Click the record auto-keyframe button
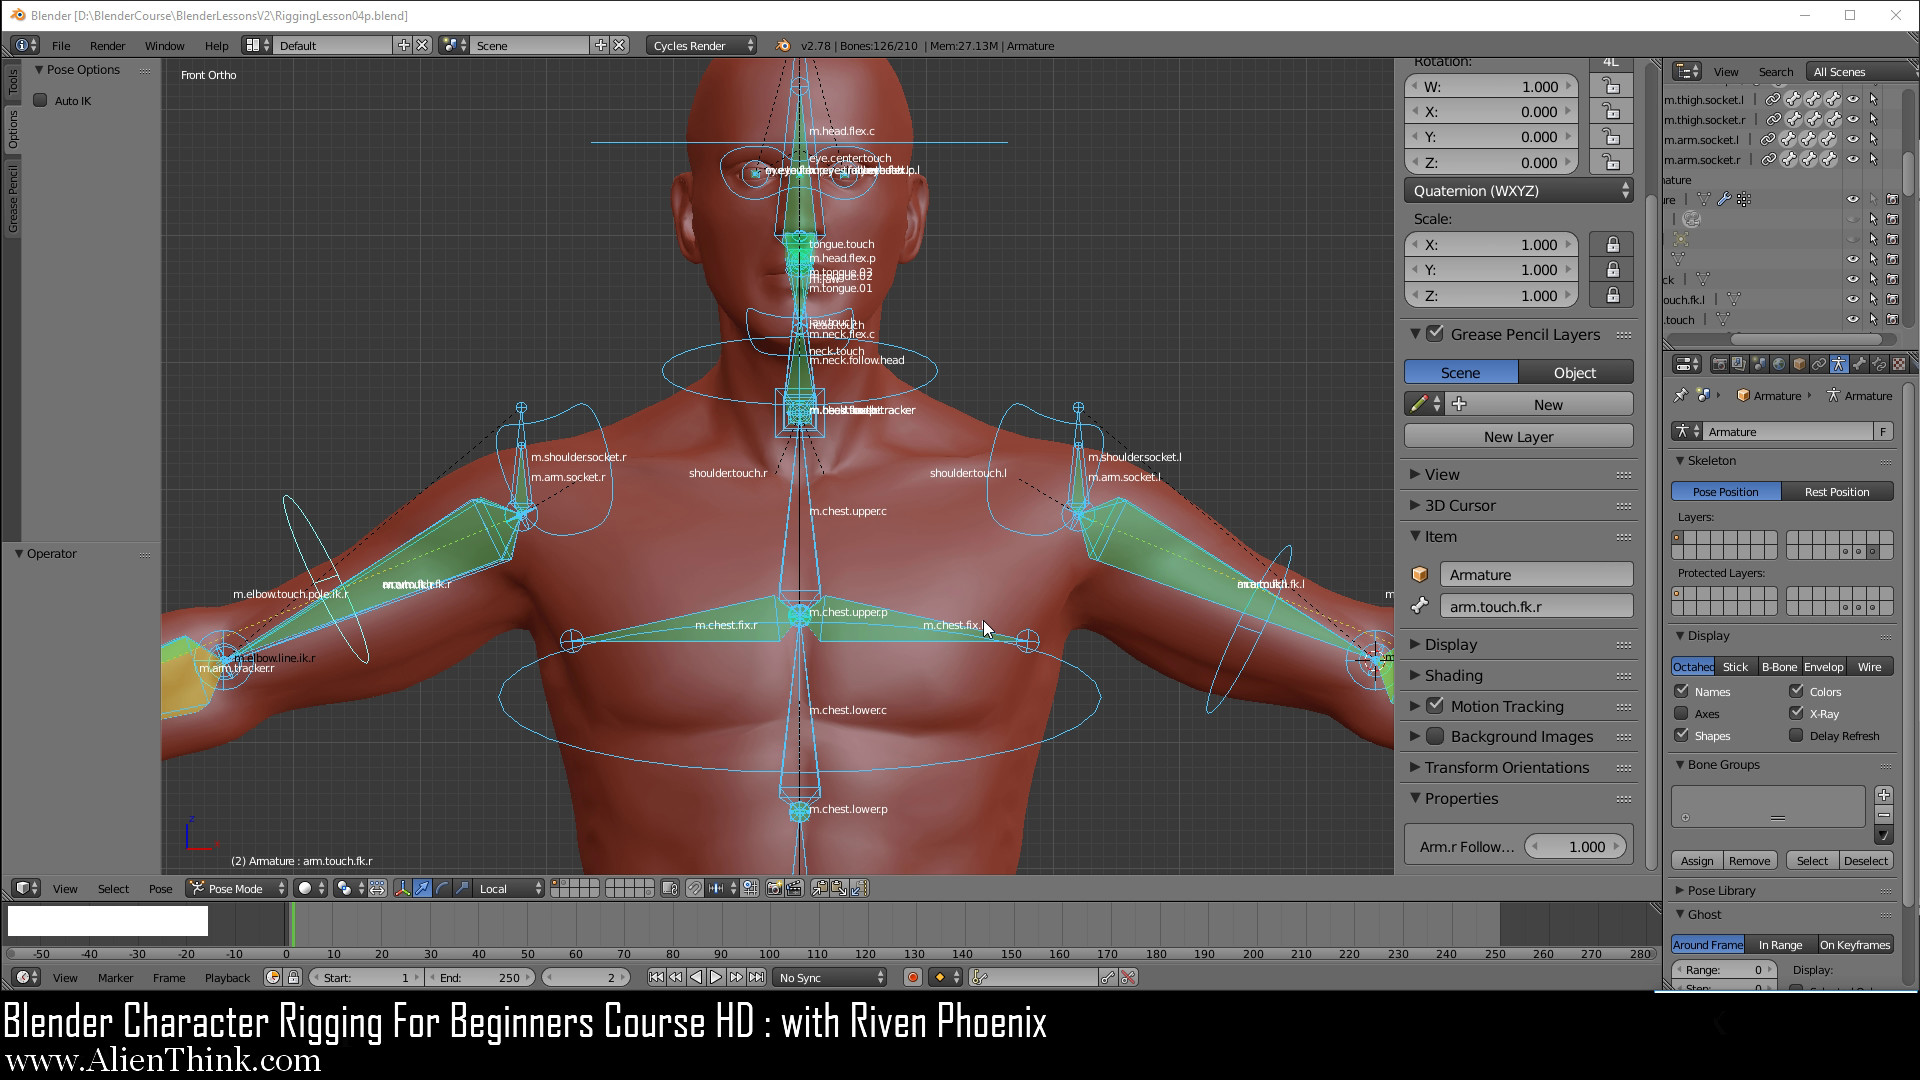1920x1080 pixels. [x=912, y=978]
